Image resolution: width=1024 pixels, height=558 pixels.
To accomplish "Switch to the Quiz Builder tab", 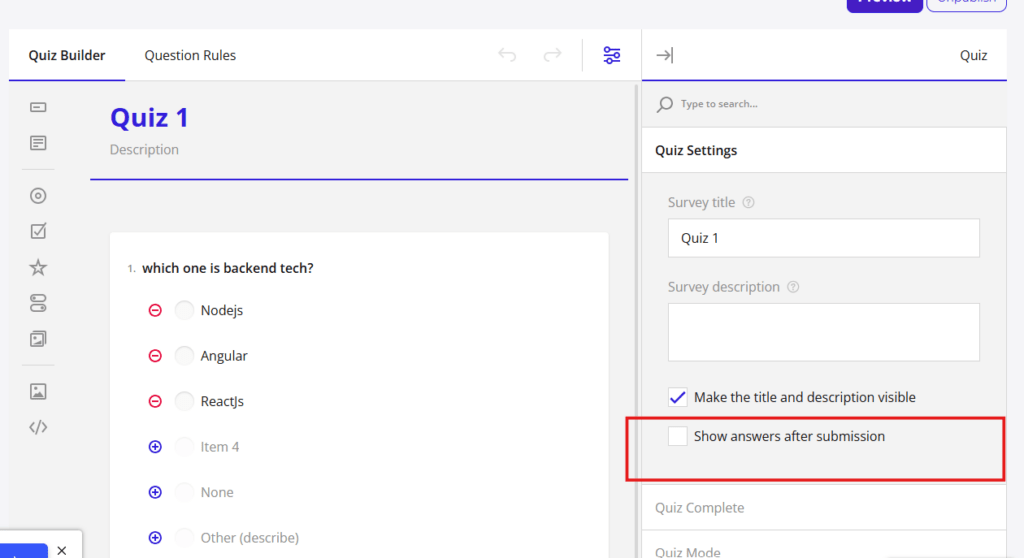I will point(67,55).
